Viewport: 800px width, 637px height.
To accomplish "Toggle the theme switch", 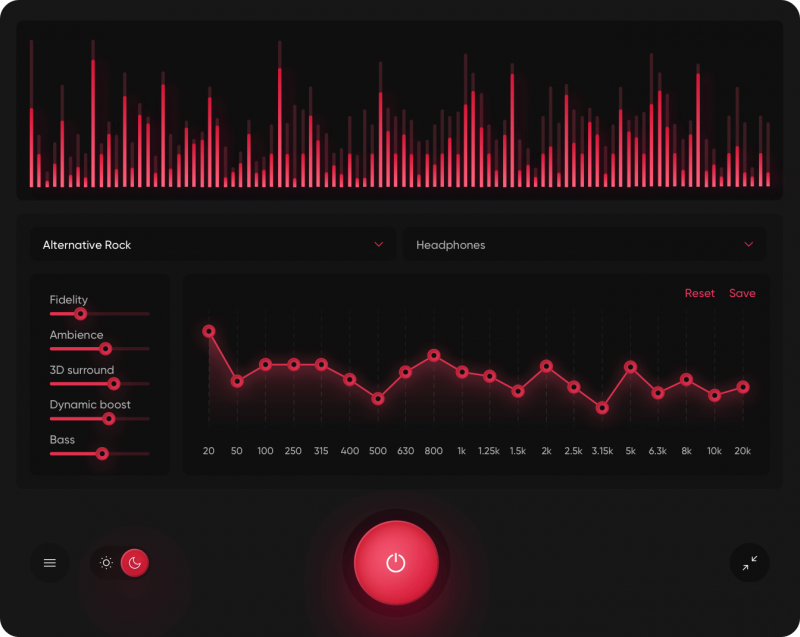I will click(120, 562).
